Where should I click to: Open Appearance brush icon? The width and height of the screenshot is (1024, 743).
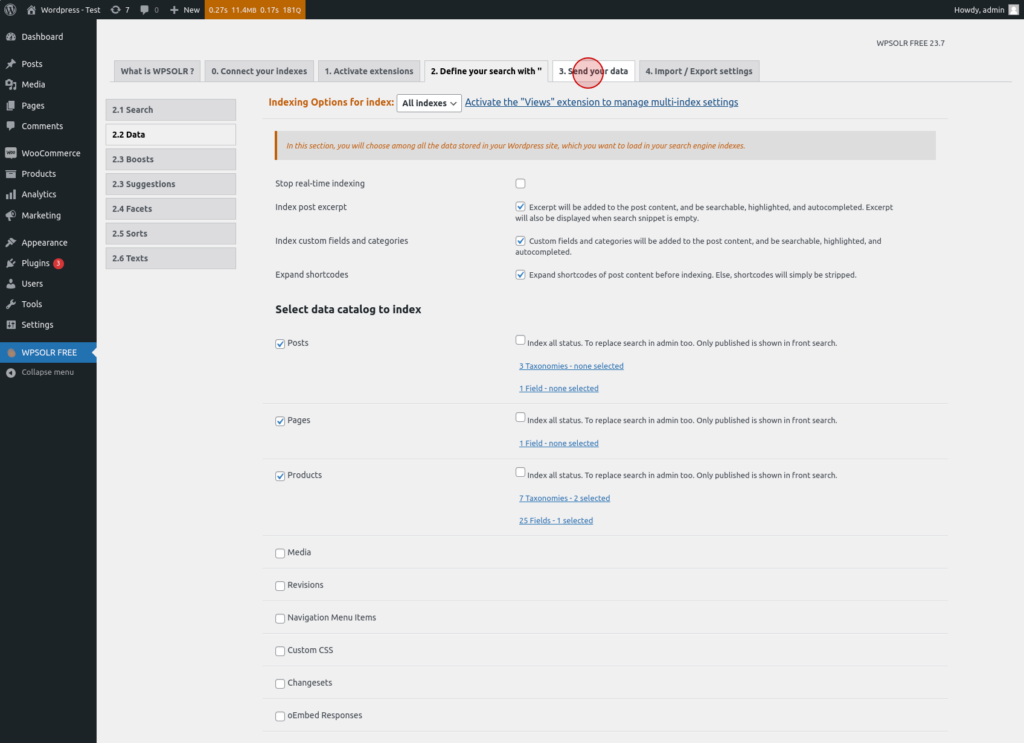pos(10,242)
